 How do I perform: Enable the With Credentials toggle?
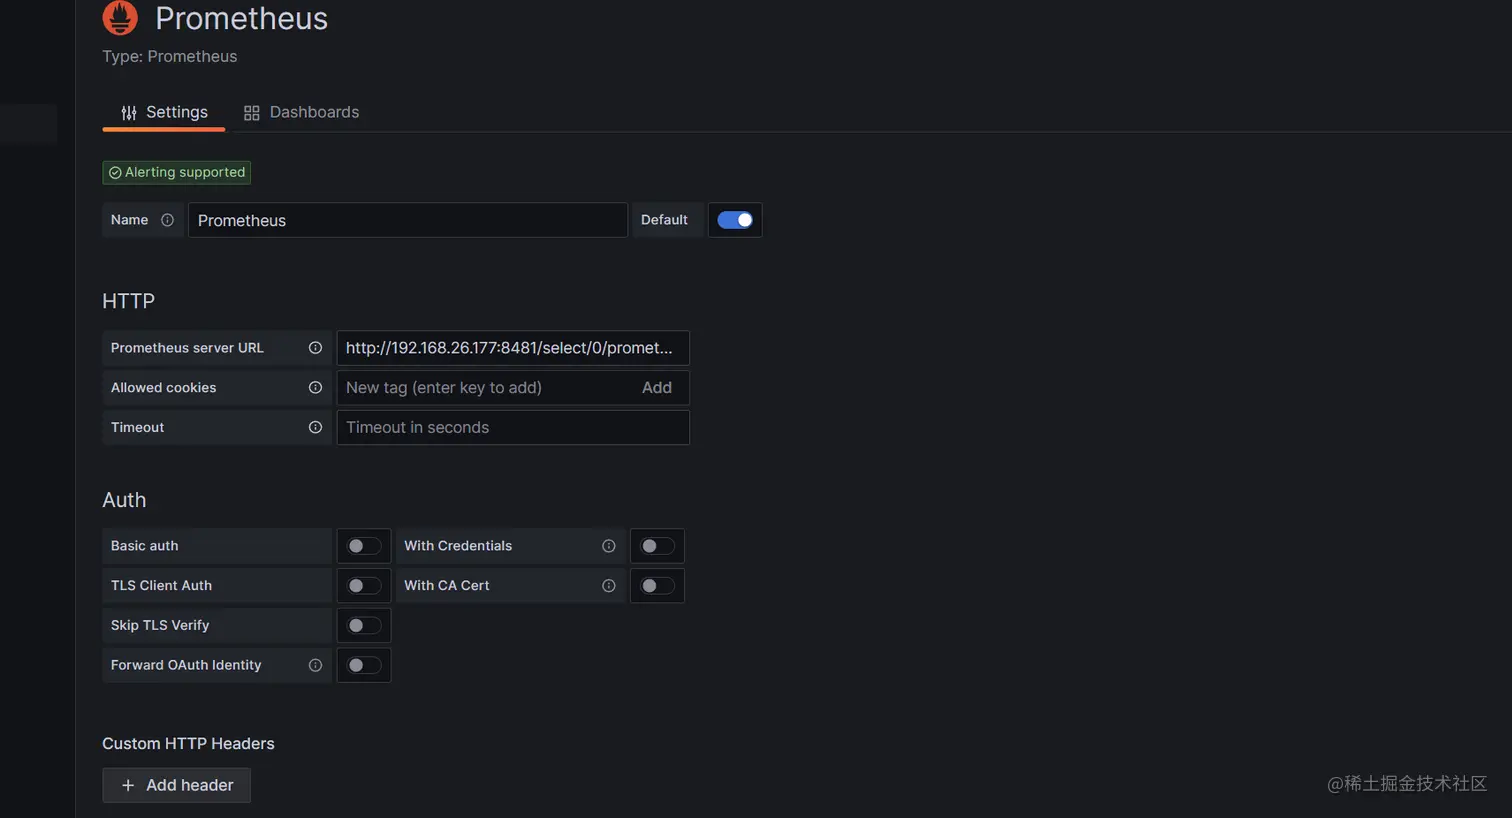coord(657,546)
